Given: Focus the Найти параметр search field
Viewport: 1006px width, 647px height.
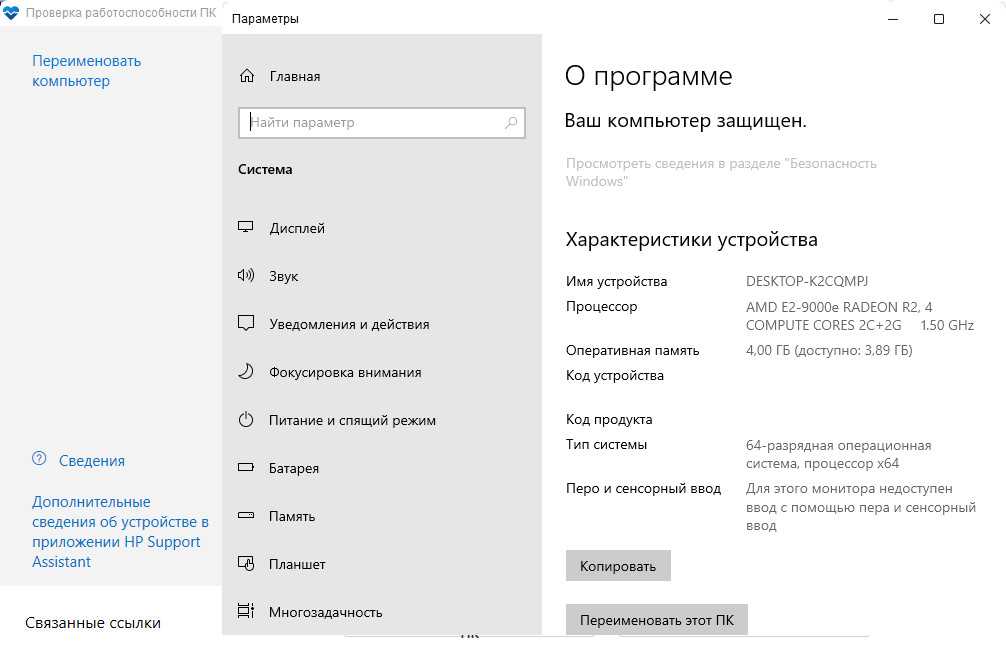Looking at the screenshot, I should click(370, 123).
